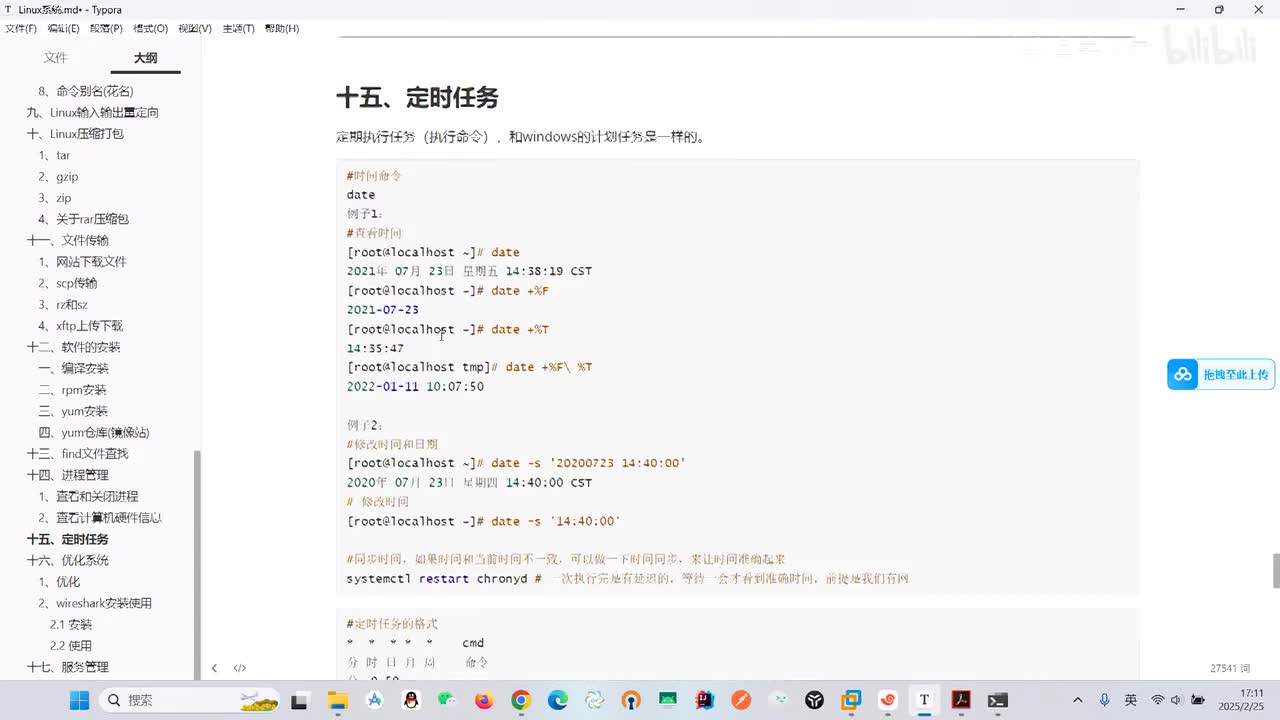This screenshot has width=1280, height=720.
Task: Select outline item 一、编译安装
Action: tap(73, 369)
